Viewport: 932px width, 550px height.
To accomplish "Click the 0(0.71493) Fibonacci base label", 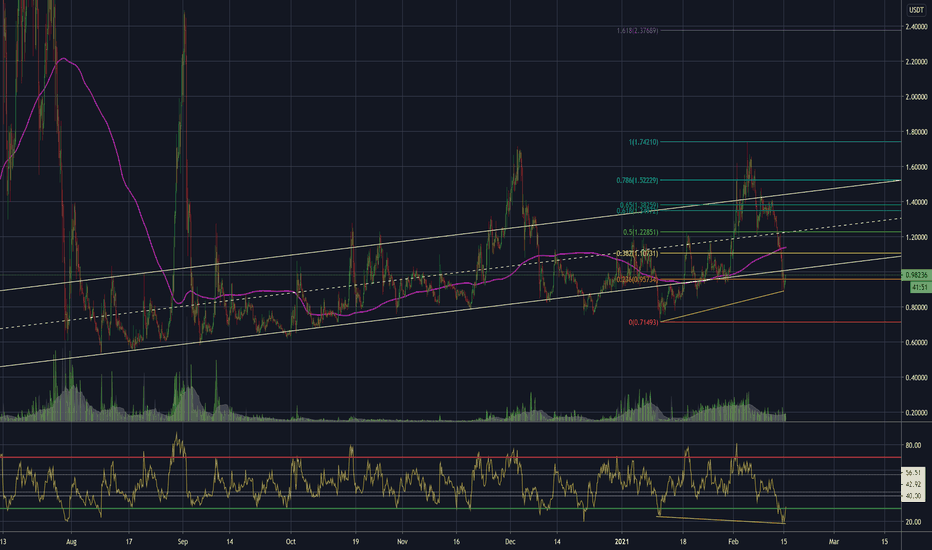I will 643,322.
